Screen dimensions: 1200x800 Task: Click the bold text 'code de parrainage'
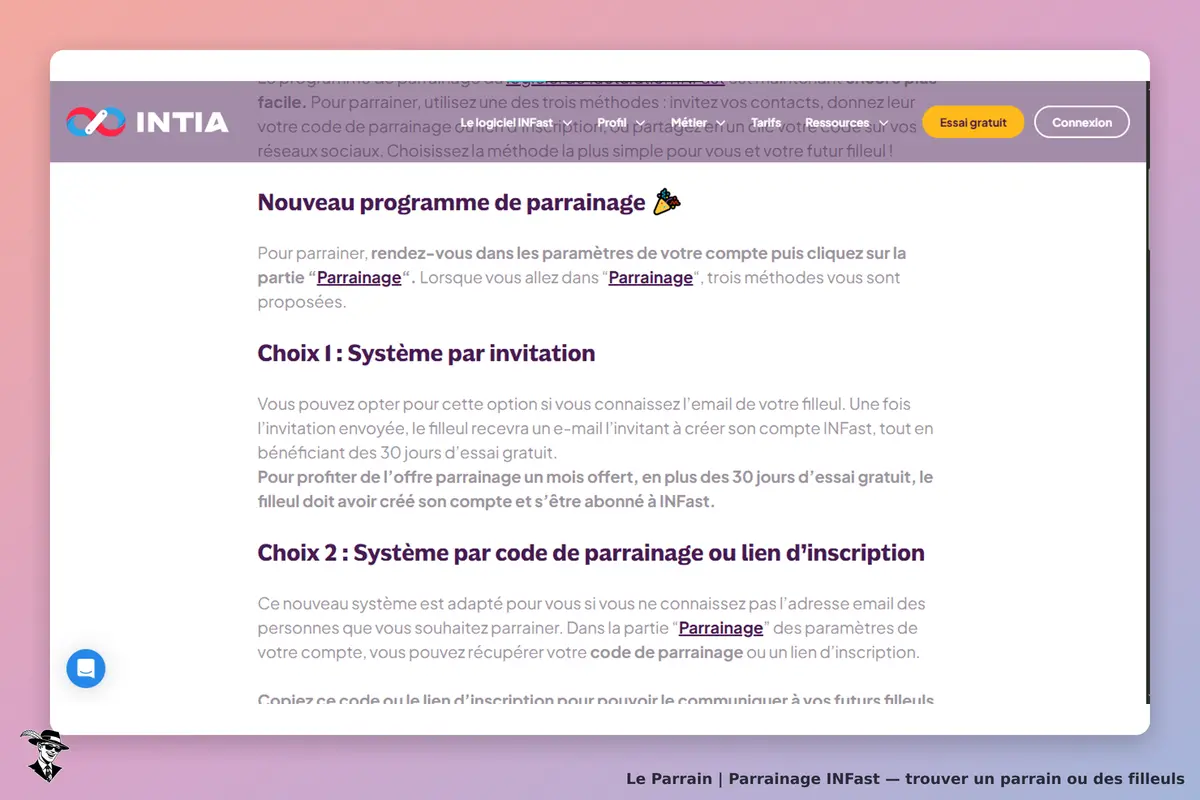click(666, 653)
